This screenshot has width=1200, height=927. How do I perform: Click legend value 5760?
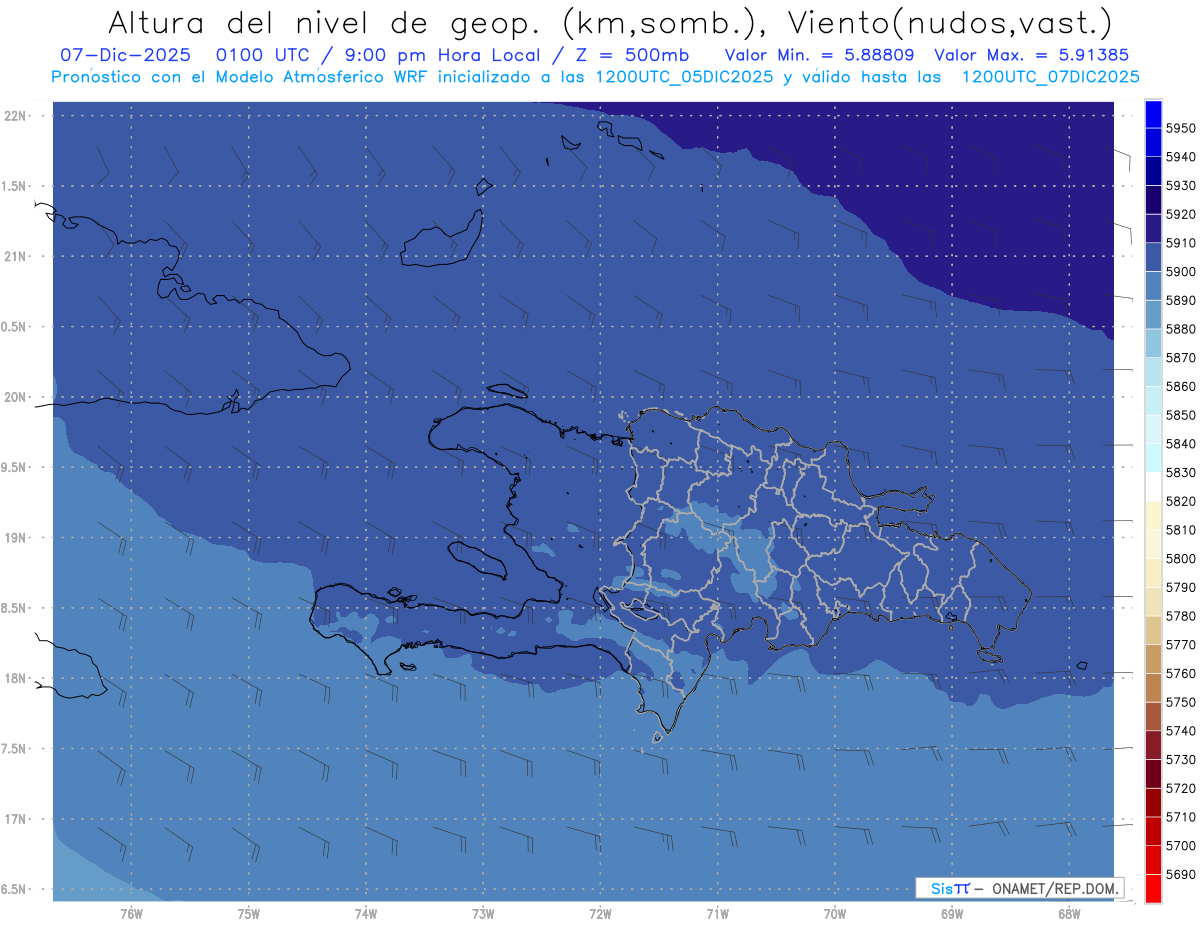1180,673
